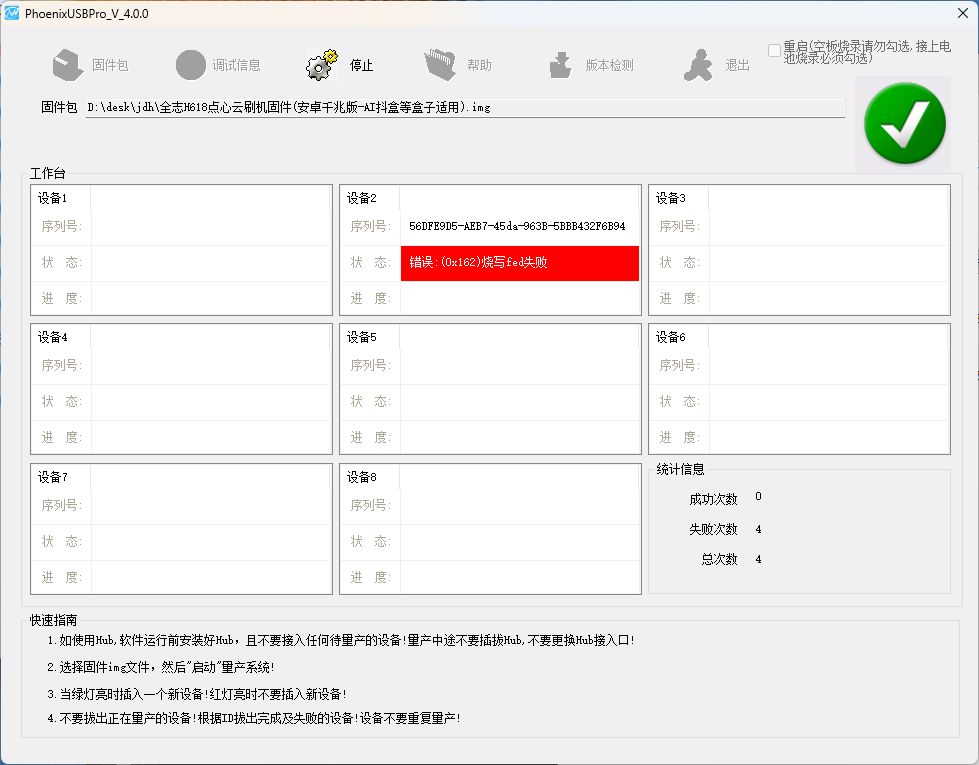Viewport: 979px width, 765px height.
Task: Click the 设备3 panel header
Action: pyautogui.click(x=671, y=198)
